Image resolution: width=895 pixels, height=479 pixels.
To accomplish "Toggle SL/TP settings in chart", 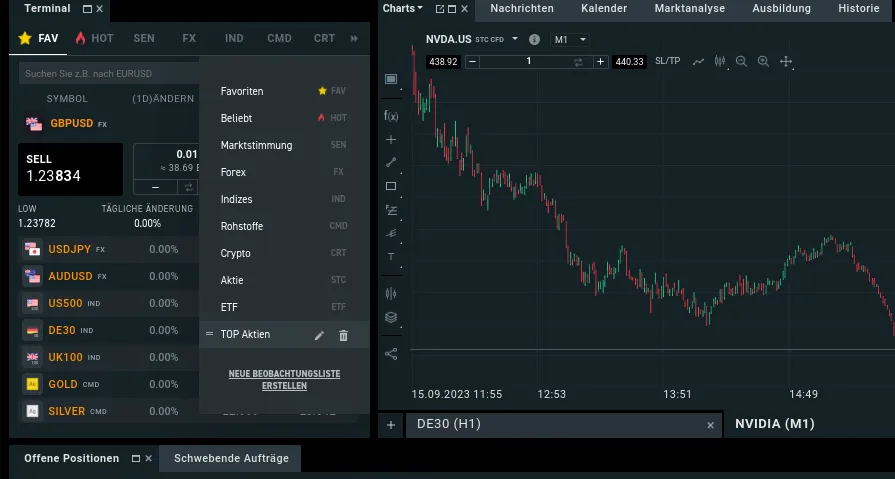I will pos(667,61).
